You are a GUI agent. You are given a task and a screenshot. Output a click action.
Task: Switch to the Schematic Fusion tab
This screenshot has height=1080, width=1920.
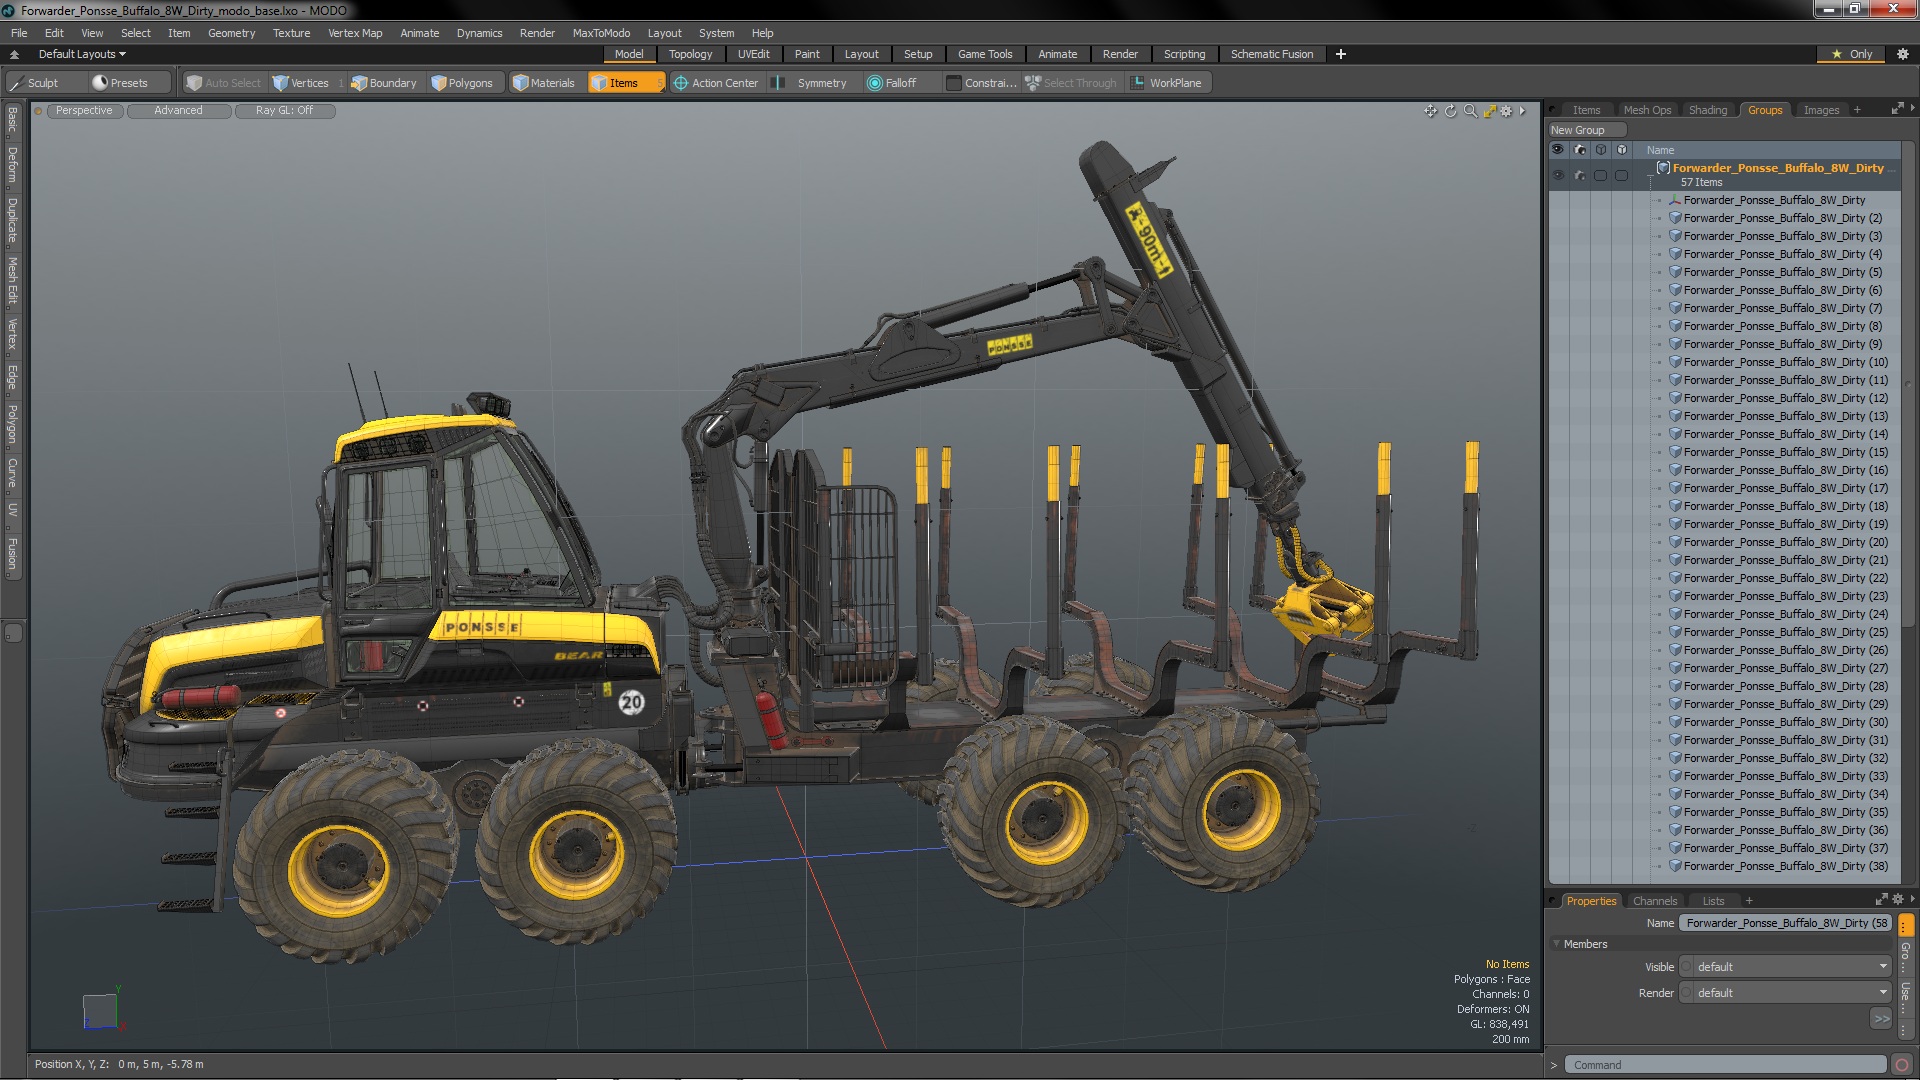pos(1272,54)
